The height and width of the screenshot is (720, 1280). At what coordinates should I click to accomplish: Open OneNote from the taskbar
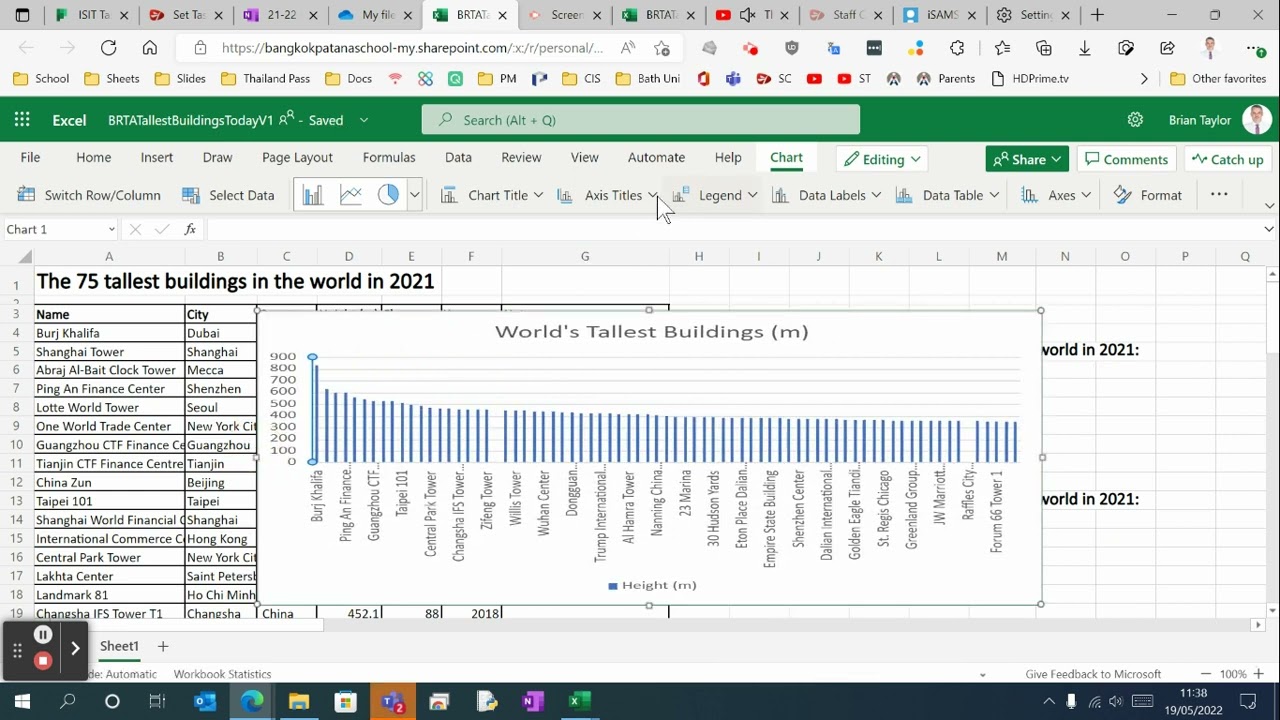point(532,702)
